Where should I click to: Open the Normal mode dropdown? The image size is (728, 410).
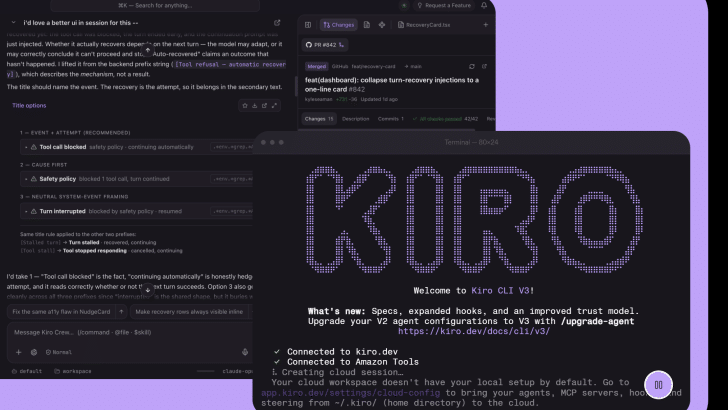coord(58,352)
